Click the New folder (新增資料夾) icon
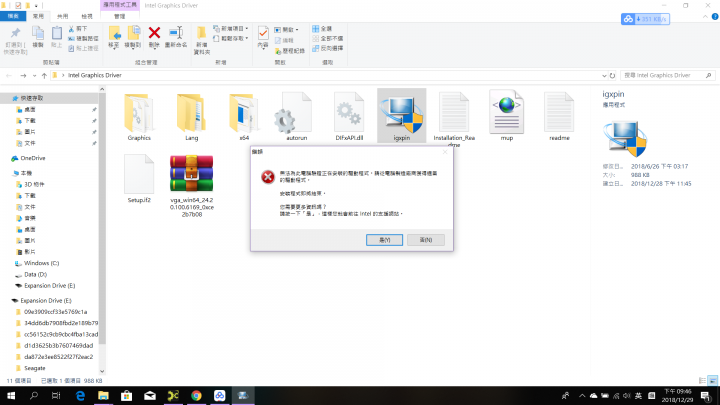This screenshot has width=720, height=405. 202,33
